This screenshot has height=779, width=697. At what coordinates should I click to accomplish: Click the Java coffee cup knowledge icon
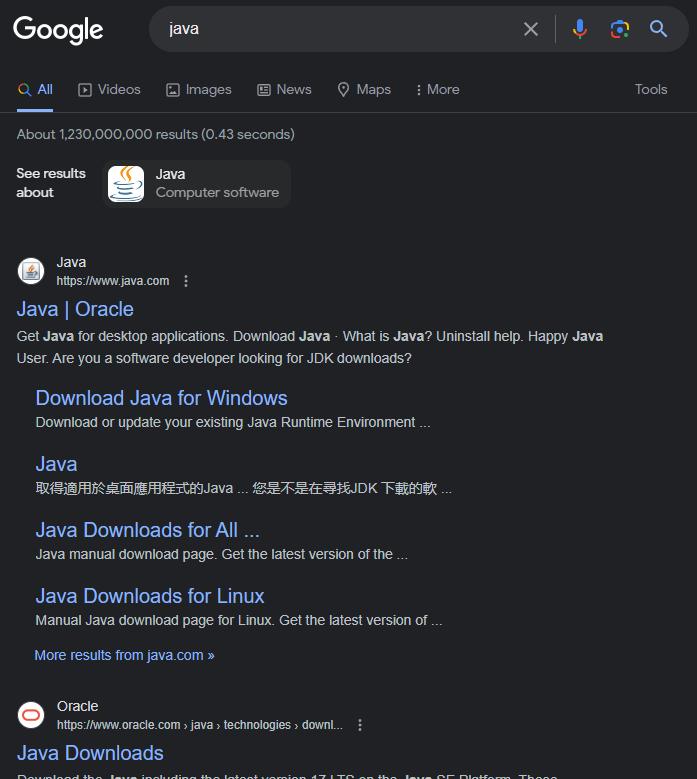126,184
